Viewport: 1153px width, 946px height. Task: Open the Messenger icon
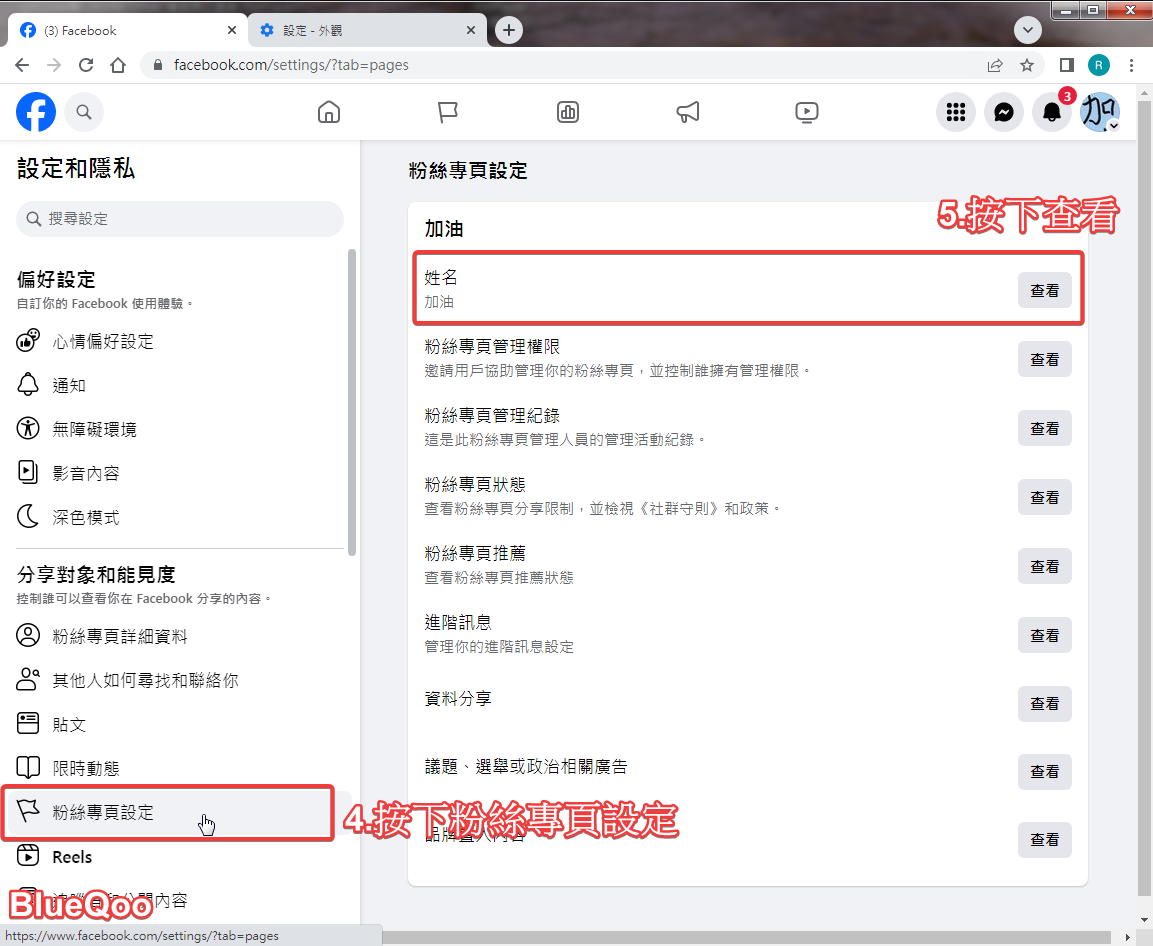tap(1003, 112)
